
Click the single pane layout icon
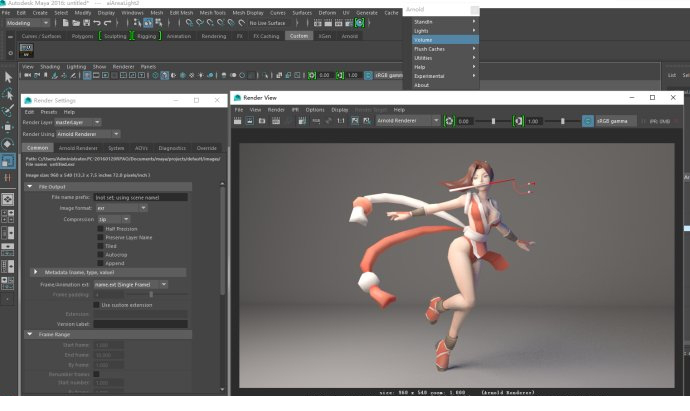coord(7,200)
